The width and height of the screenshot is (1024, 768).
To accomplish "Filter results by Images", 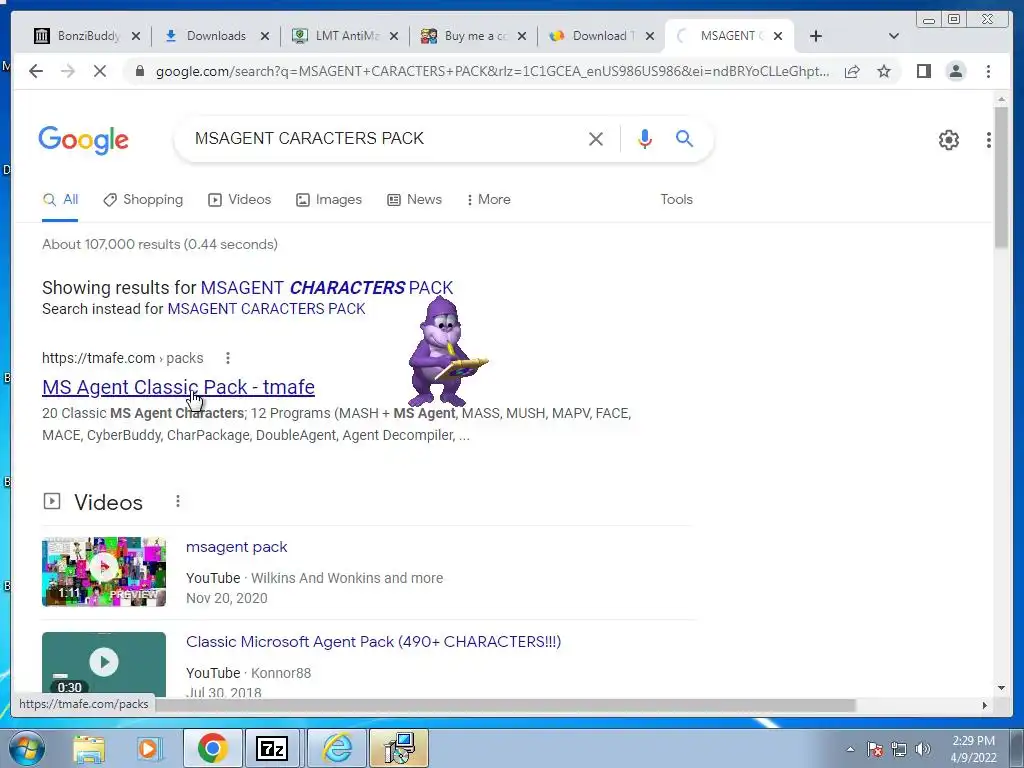I will click(328, 200).
